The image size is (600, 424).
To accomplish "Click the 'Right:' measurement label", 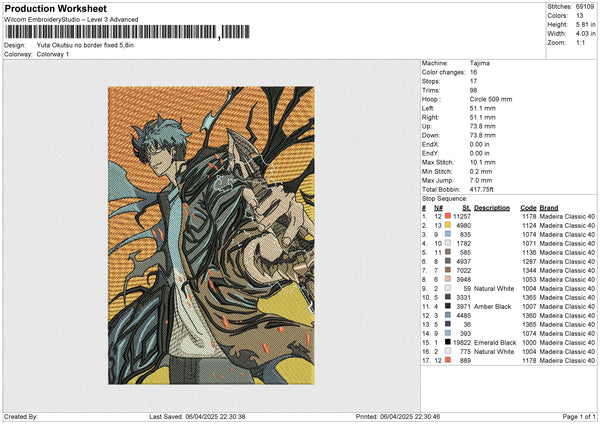I will coord(430,117).
